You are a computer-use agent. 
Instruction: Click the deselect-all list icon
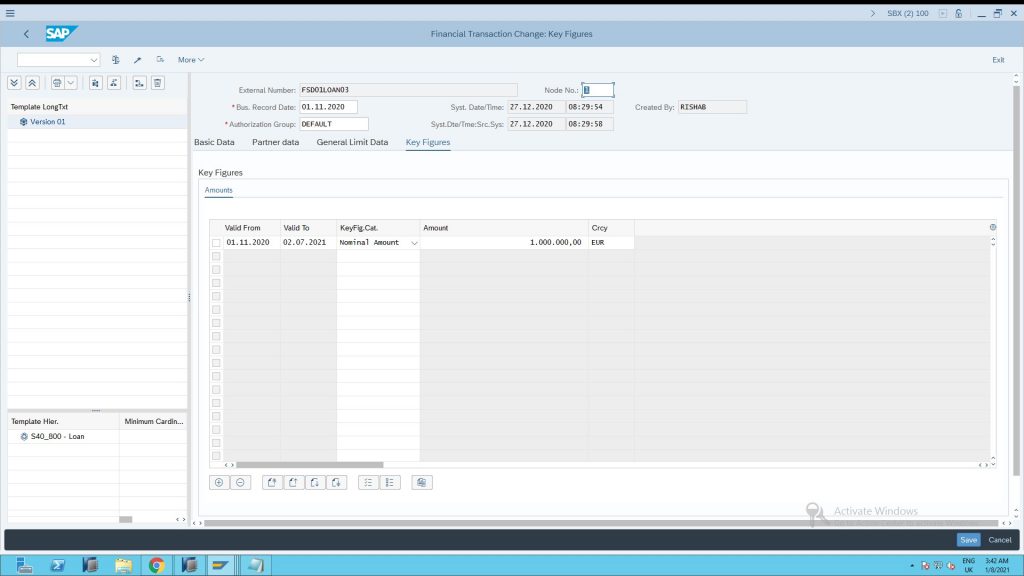click(390, 483)
